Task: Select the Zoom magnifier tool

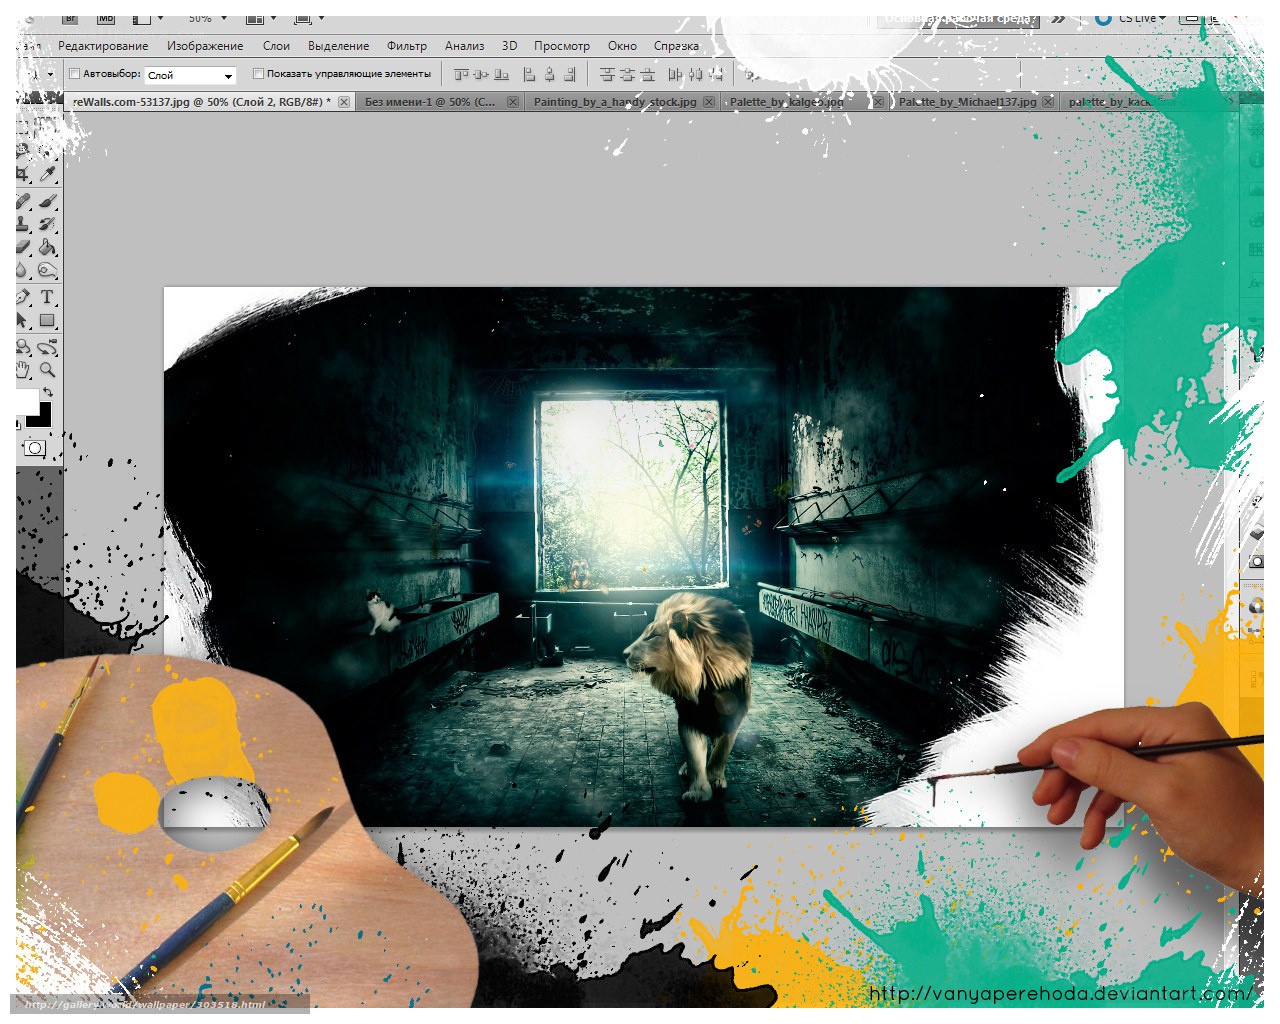Action: tap(47, 370)
